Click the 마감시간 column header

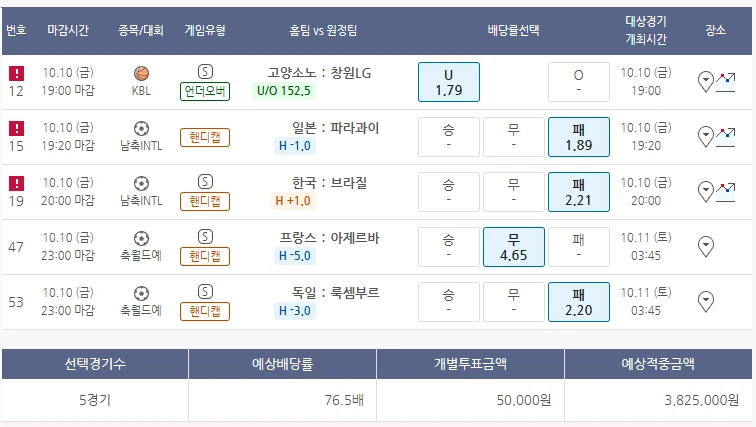coord(68,29)
